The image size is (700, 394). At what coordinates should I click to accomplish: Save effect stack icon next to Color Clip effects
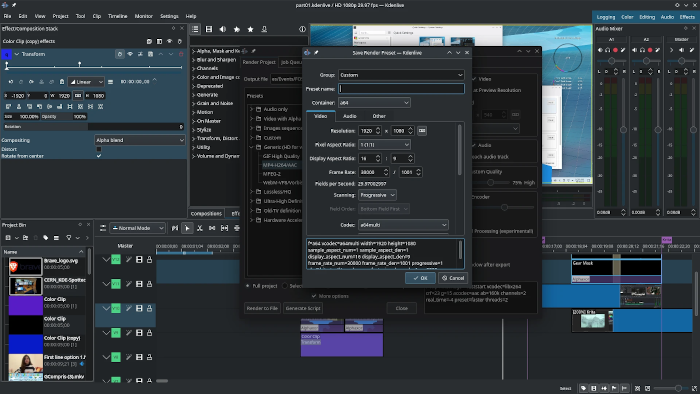tap(149, 41)
